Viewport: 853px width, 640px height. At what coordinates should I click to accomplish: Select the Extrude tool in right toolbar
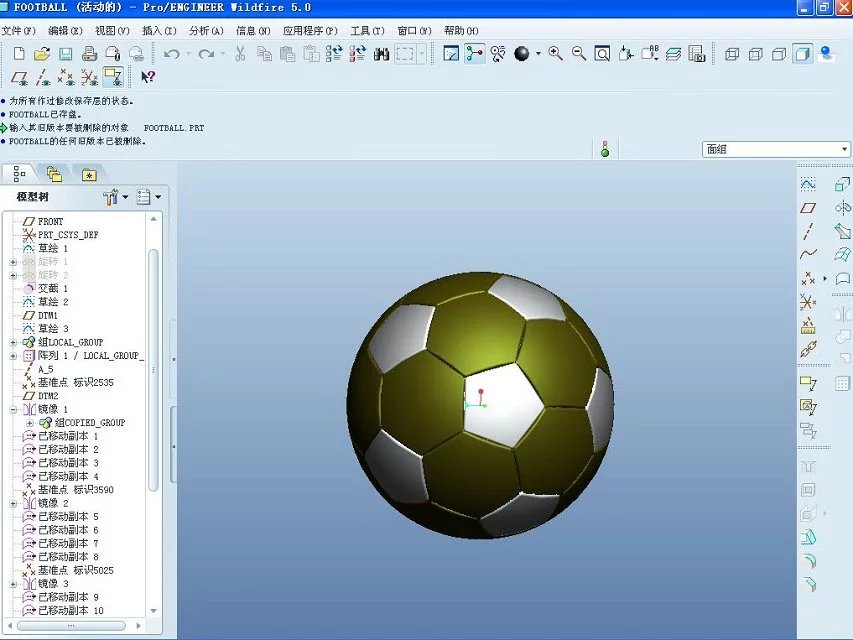point(842,184)
